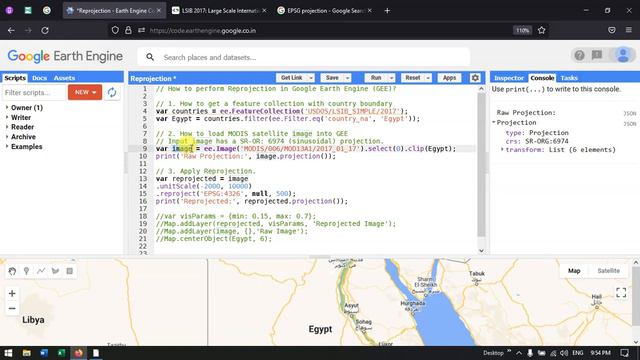Expand the Writer folder
This screenshot has width=640, height=360.
[7, 117]
